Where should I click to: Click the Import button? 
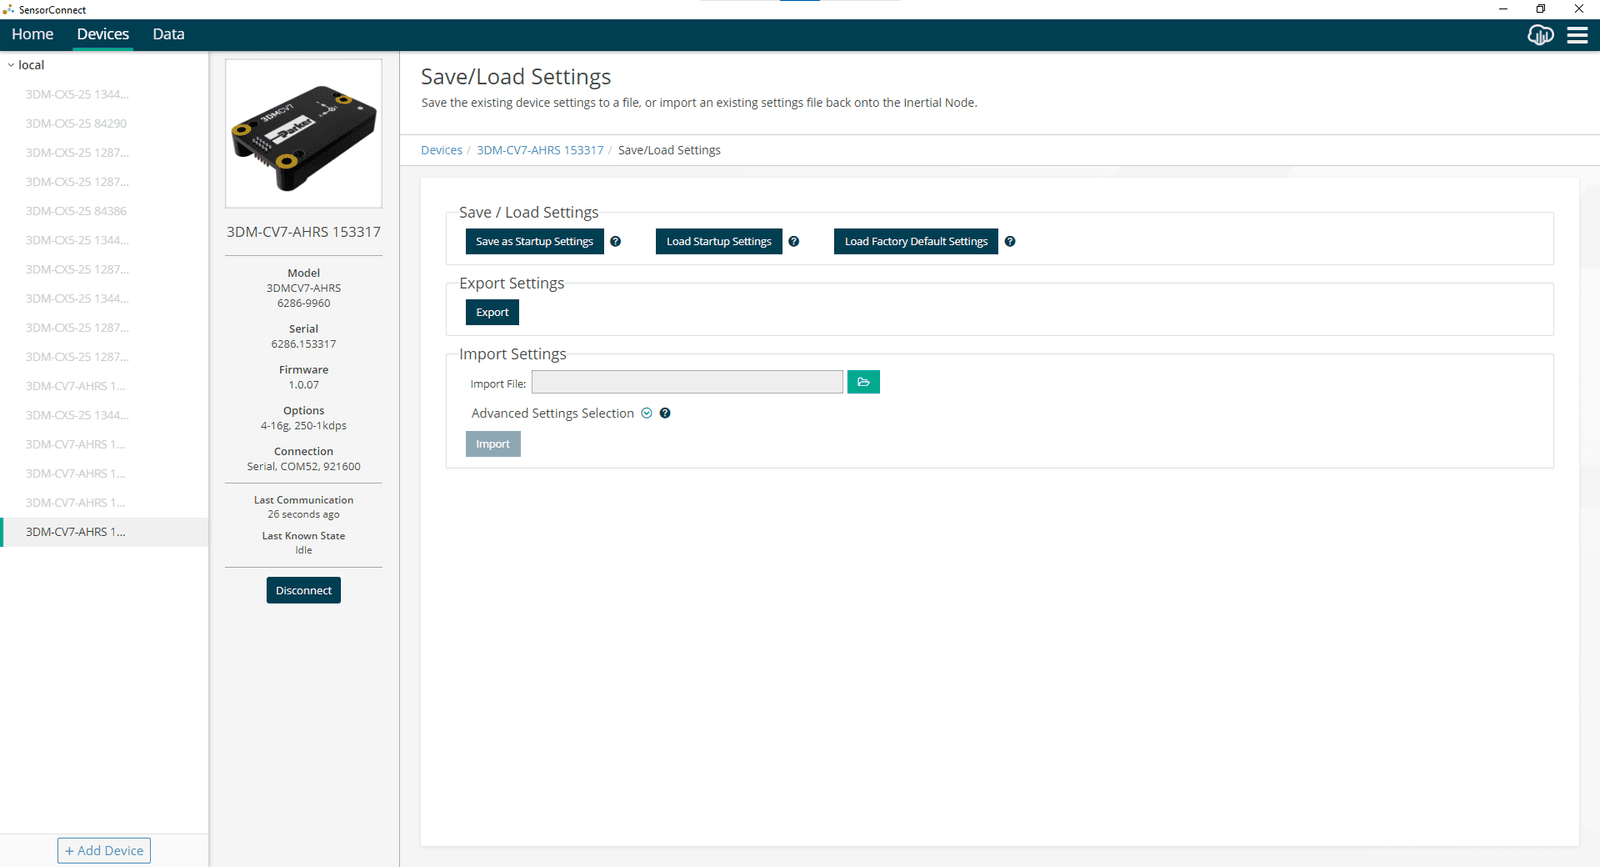point(493,444)
